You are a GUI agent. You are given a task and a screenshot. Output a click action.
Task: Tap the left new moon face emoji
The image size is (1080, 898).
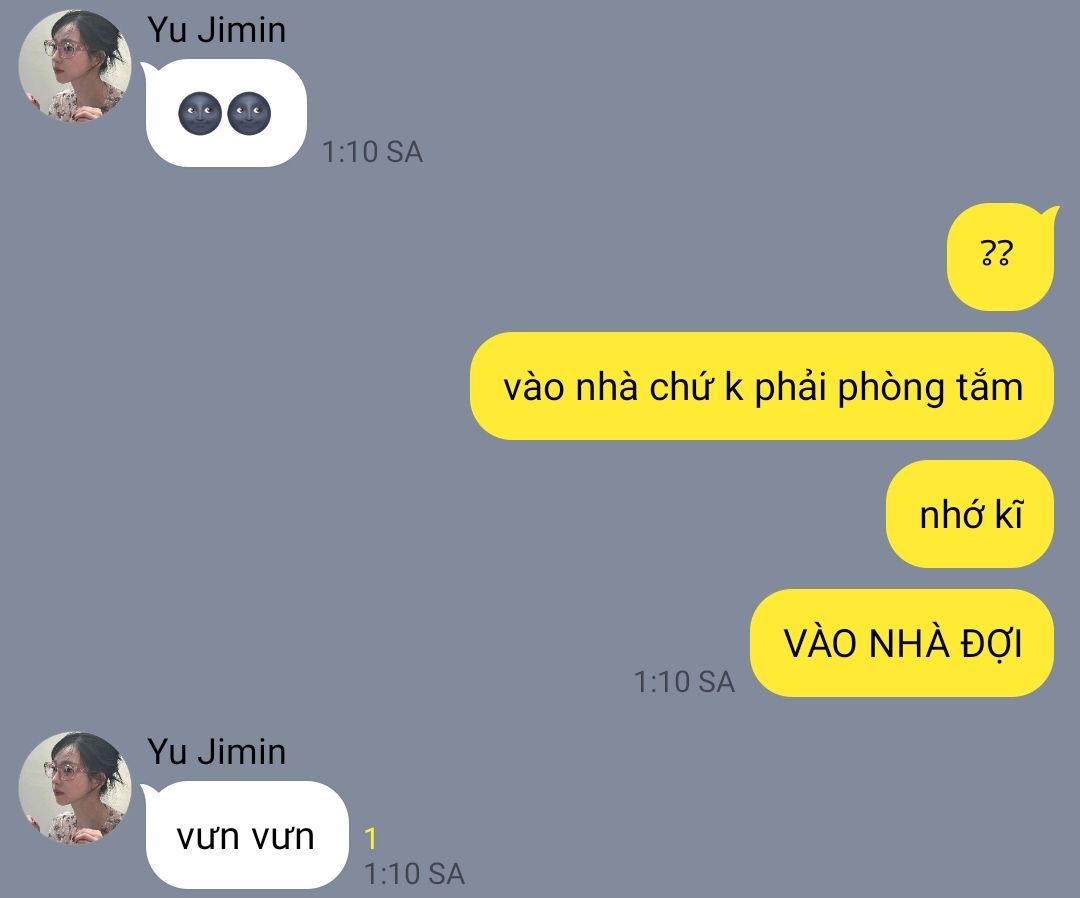click(200, 114)
